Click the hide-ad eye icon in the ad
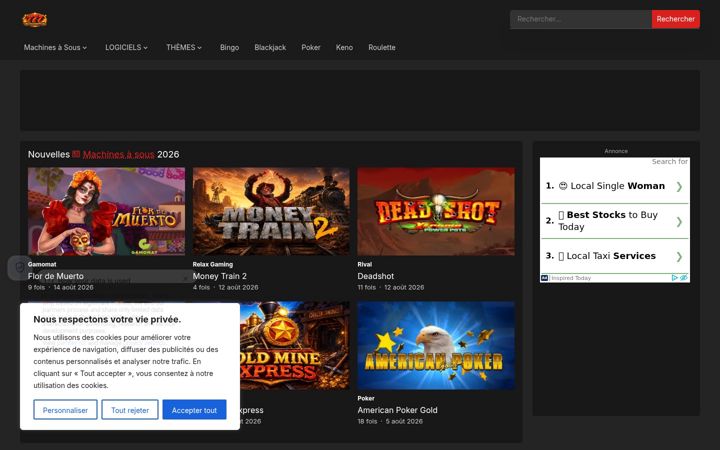The image size is (720, 450). tap(684, 278)
